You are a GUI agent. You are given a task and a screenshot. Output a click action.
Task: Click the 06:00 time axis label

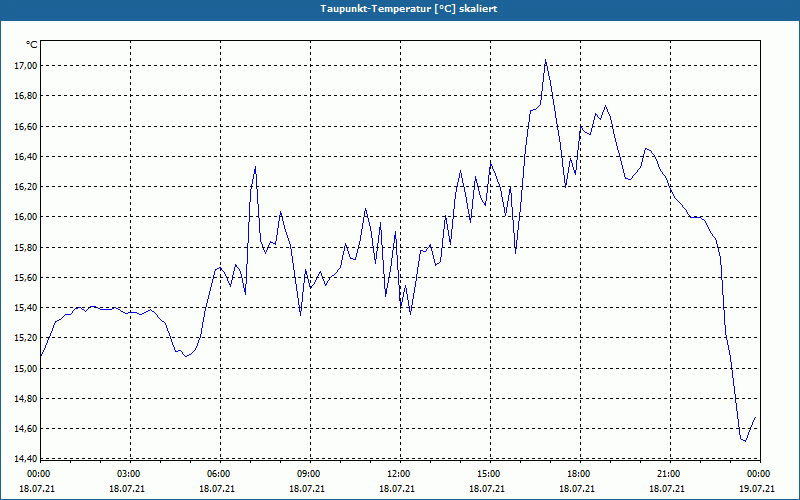click(x=219, y=474)
